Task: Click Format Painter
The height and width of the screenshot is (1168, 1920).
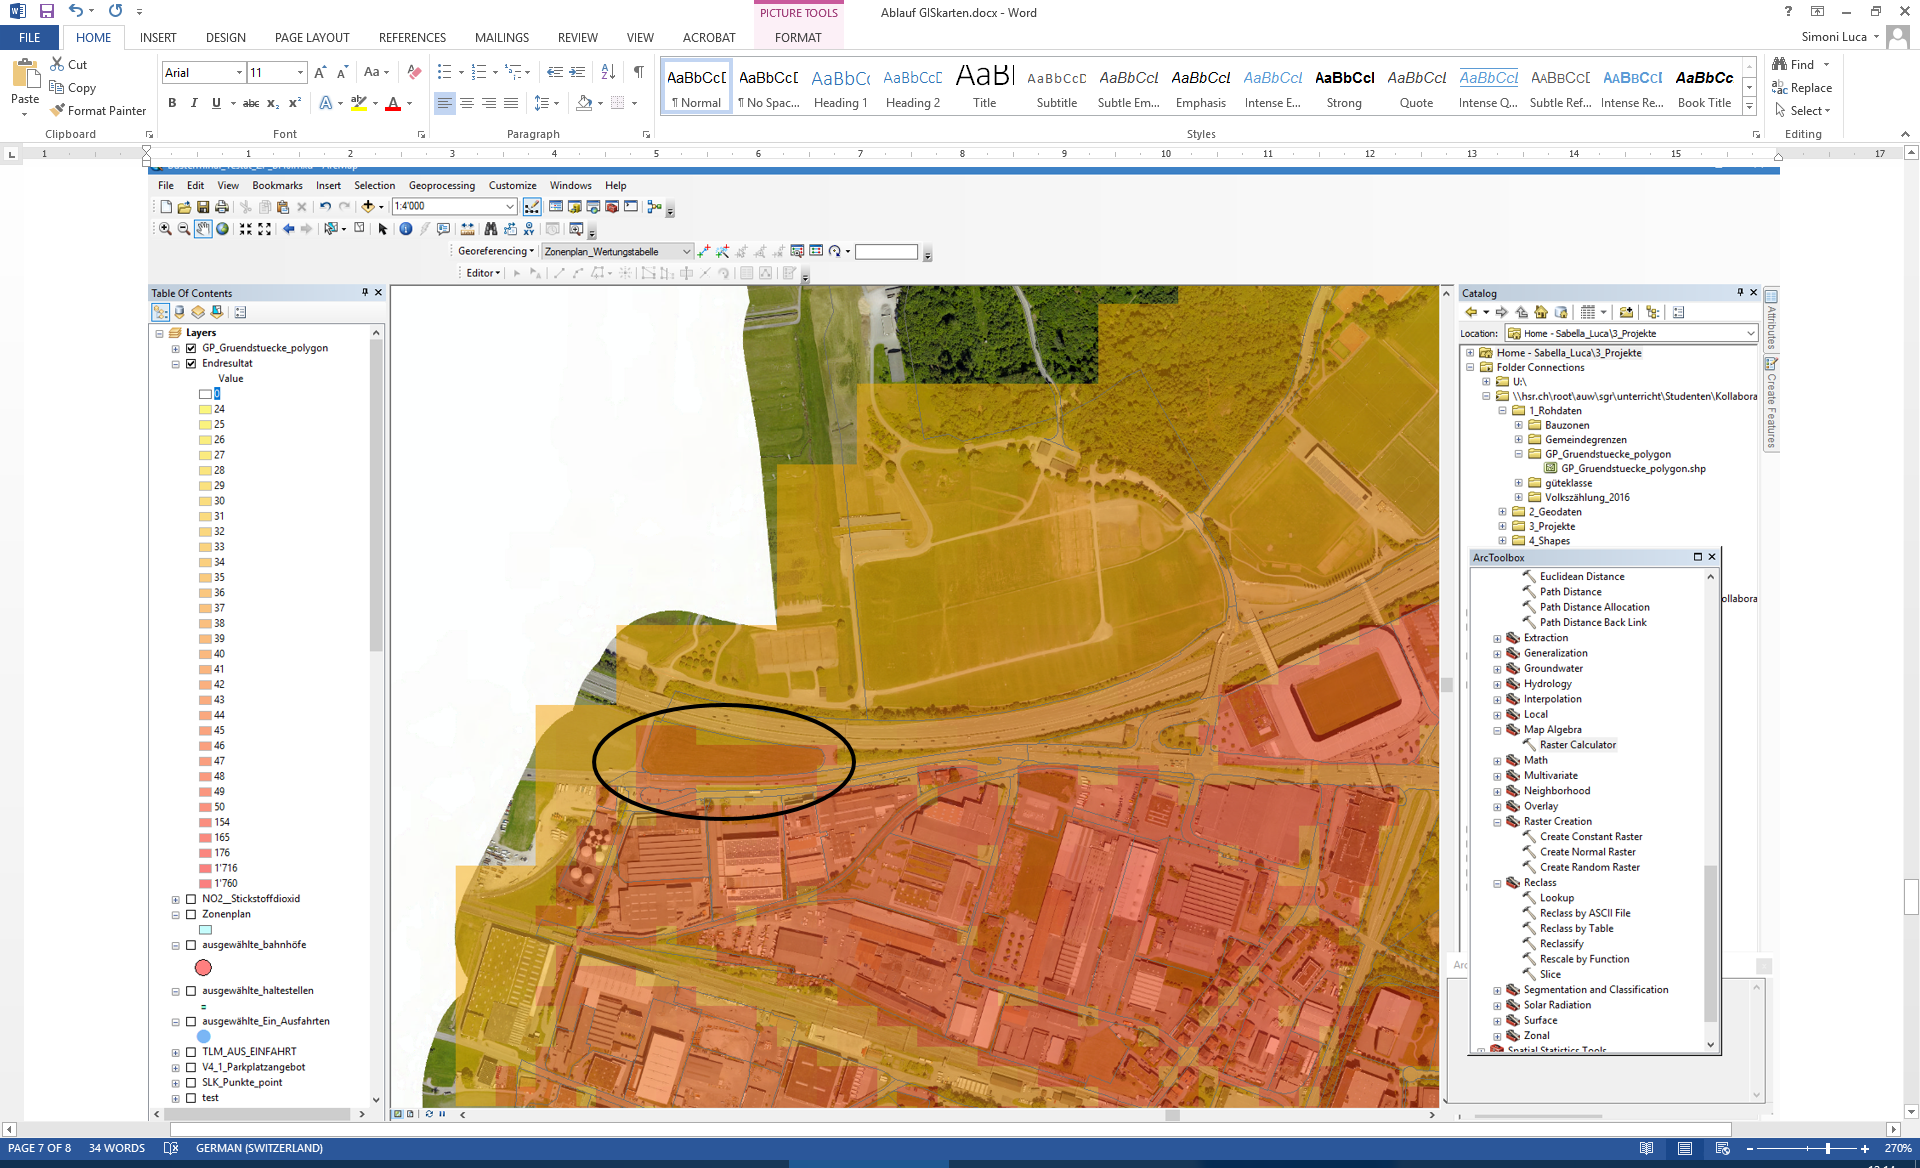Action: [98, 111]
